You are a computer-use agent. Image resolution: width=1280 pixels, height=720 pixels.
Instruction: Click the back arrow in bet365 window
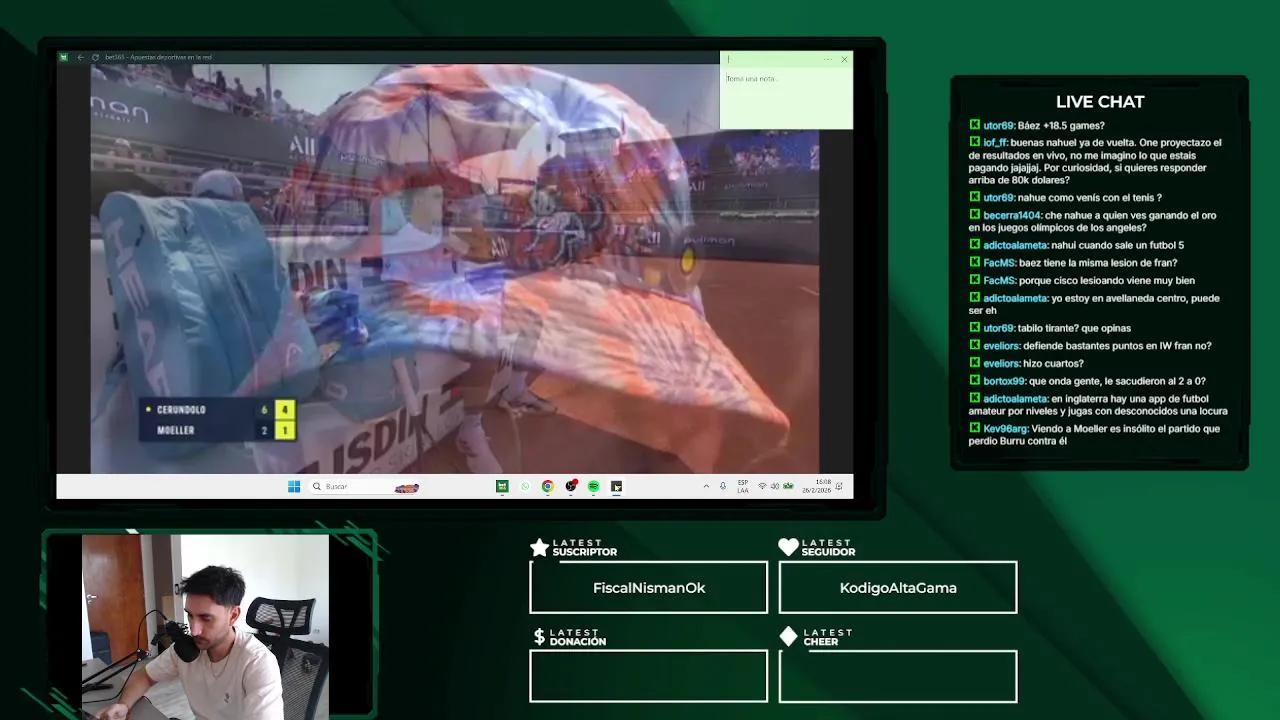pyautogui.click(x=80, y=57)
